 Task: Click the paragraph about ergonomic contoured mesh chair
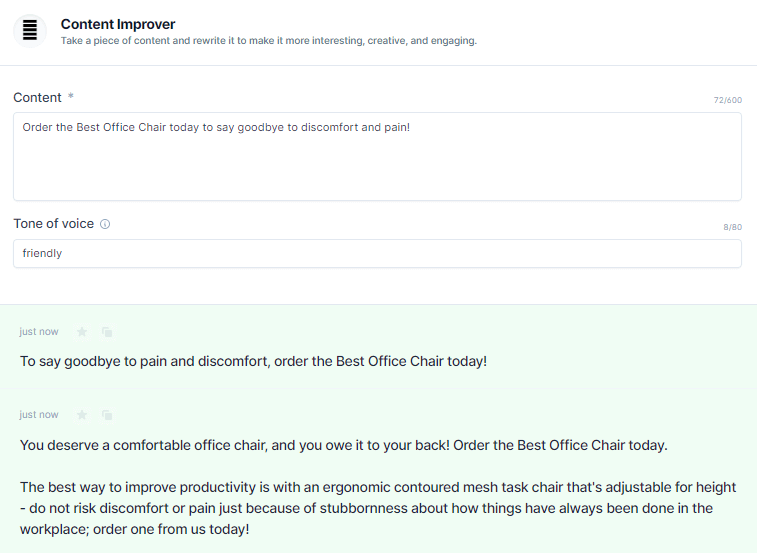tap(378, 508)
